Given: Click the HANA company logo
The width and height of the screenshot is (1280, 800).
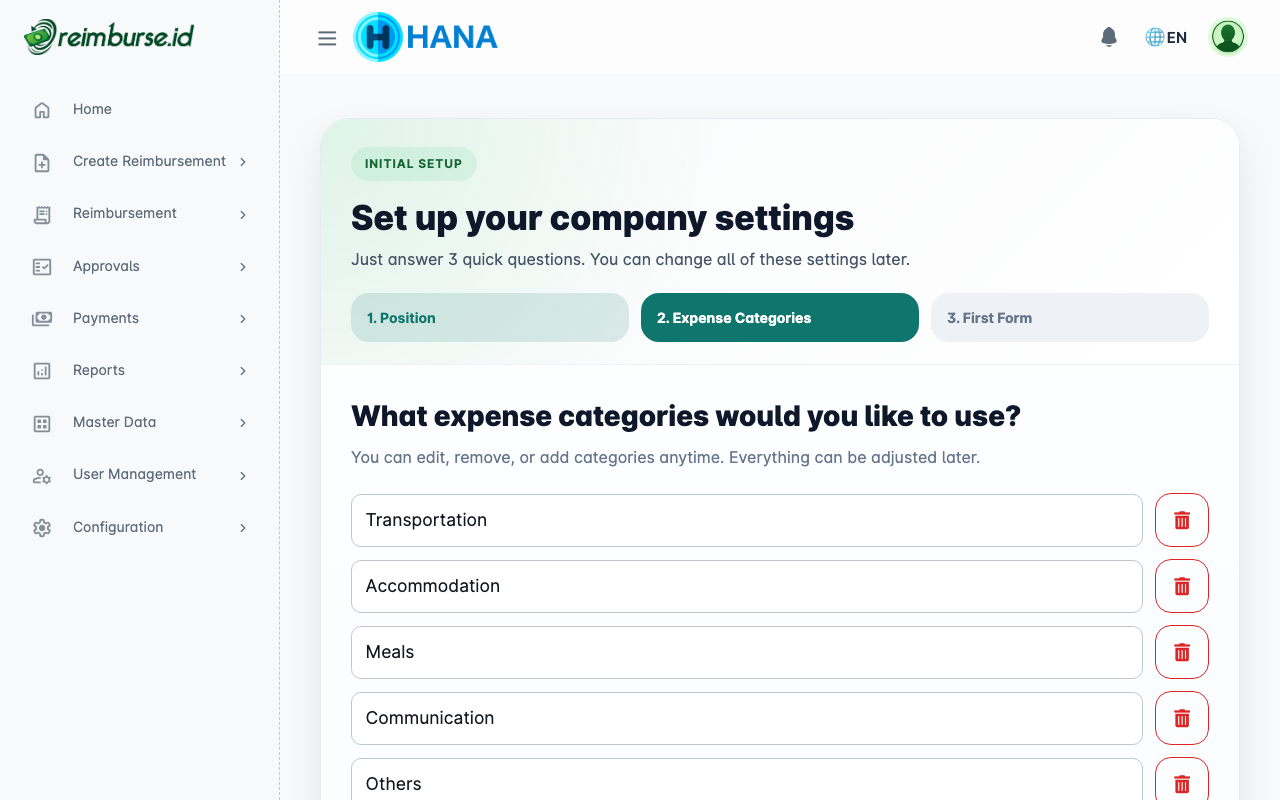Looking at the screenshot, I should (425, 37).
